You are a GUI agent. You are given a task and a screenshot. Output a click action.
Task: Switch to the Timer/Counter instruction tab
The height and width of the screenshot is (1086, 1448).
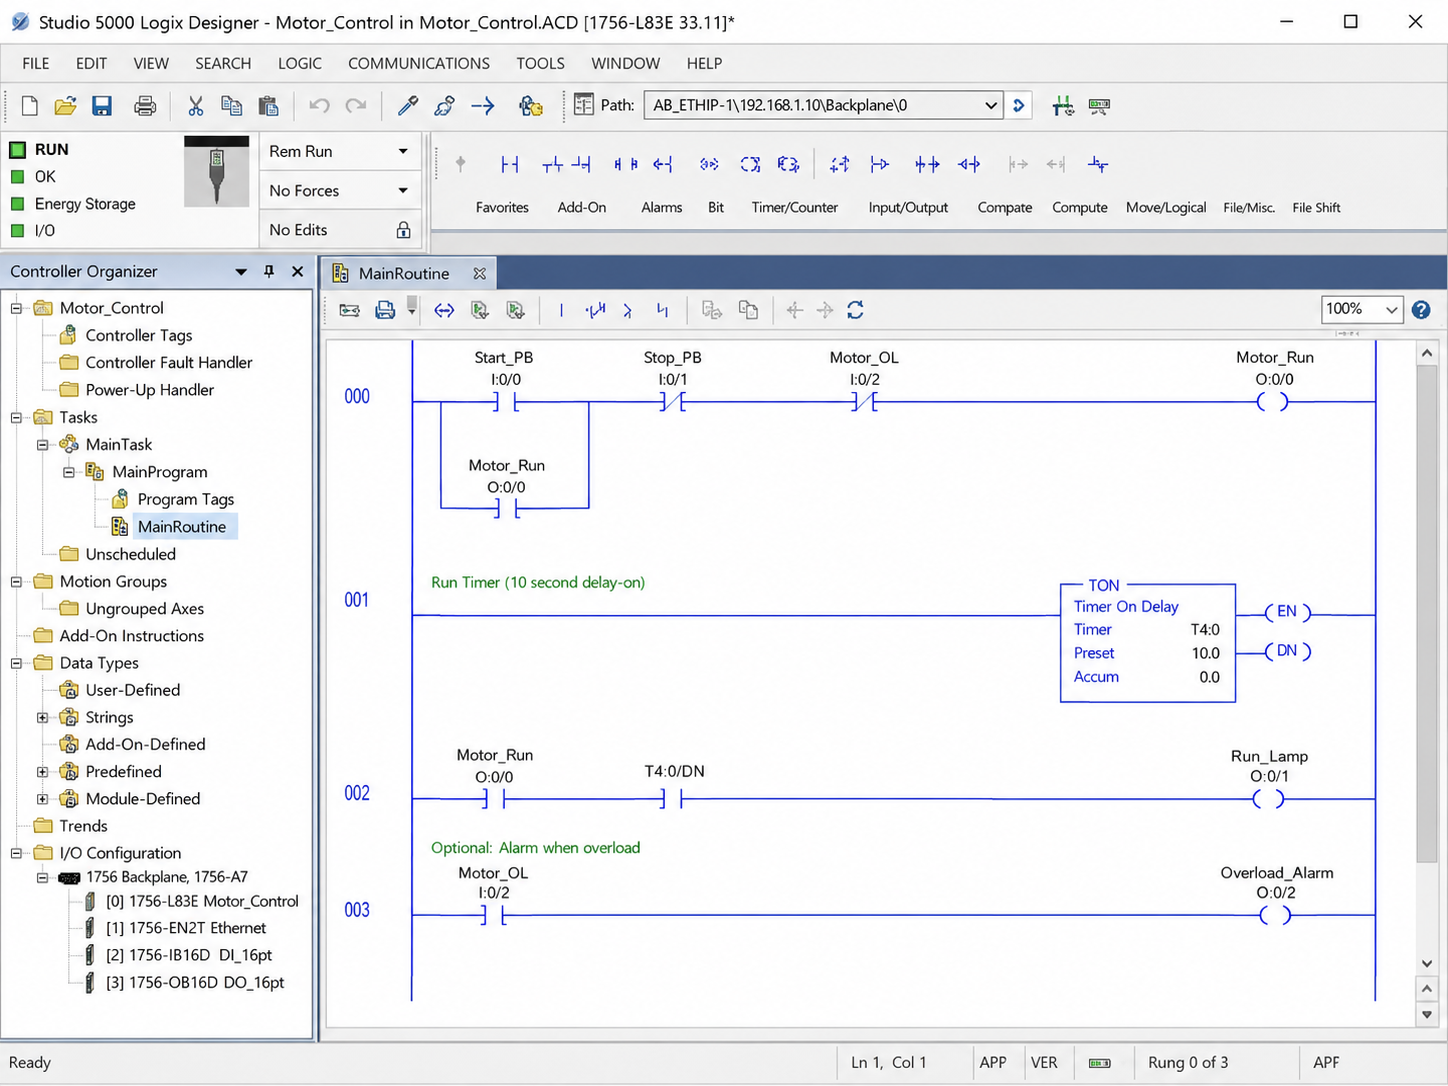click(x=795, y=207)
